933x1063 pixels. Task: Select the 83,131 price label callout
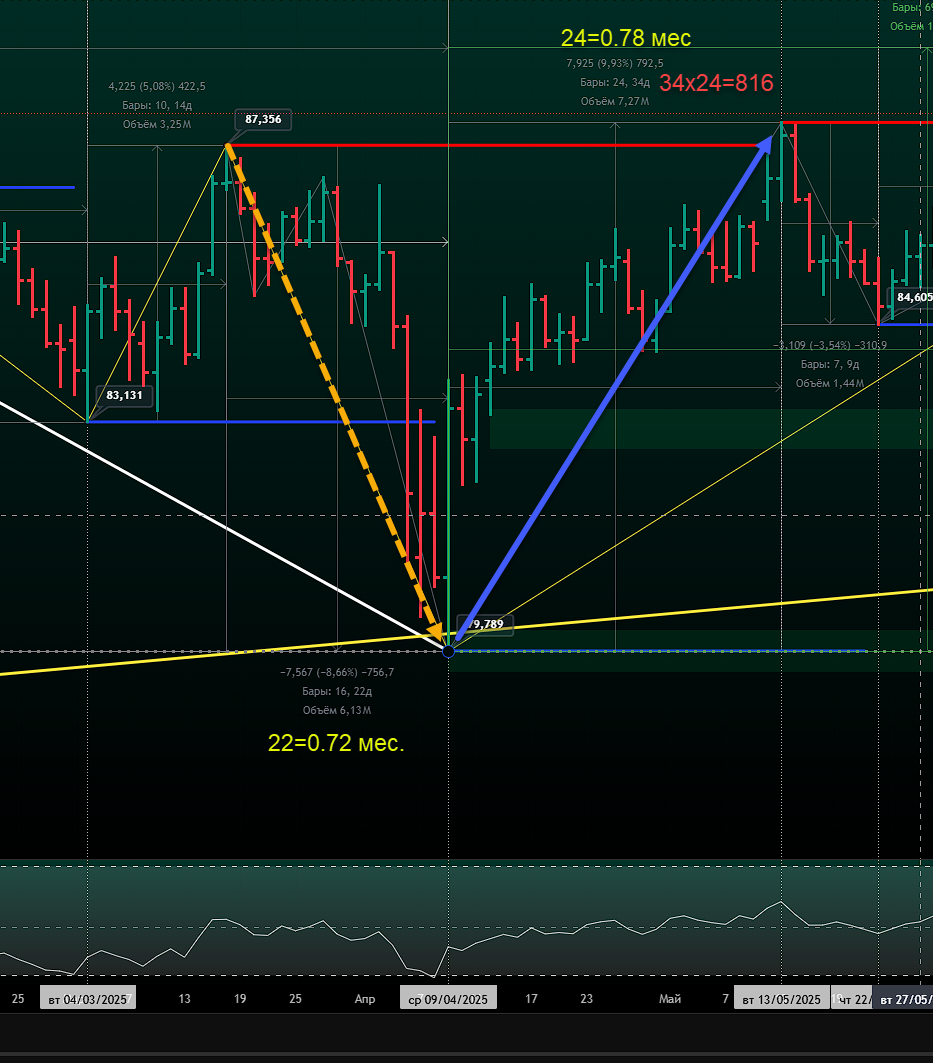(124, 395)
